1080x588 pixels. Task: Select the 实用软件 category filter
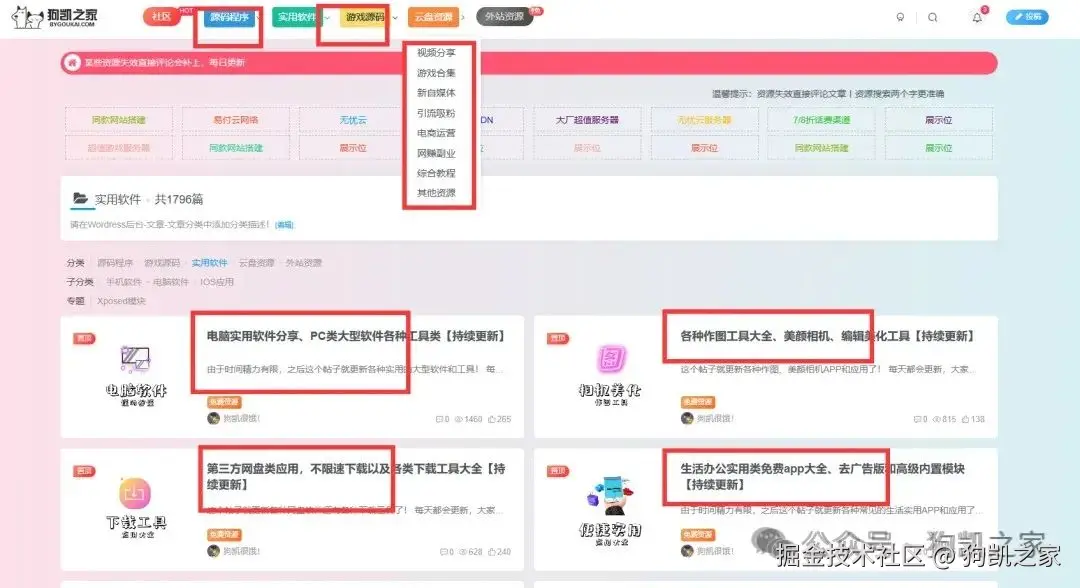tap(209, 263)
